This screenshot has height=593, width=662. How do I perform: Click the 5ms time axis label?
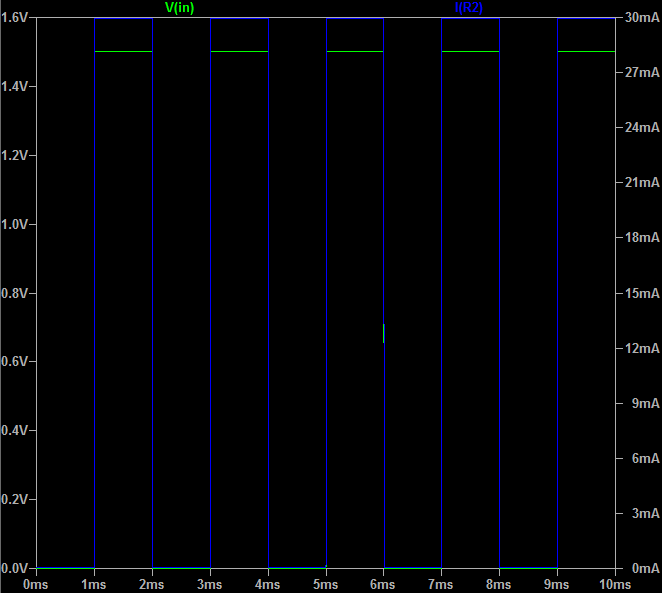[x=326, y=583]
